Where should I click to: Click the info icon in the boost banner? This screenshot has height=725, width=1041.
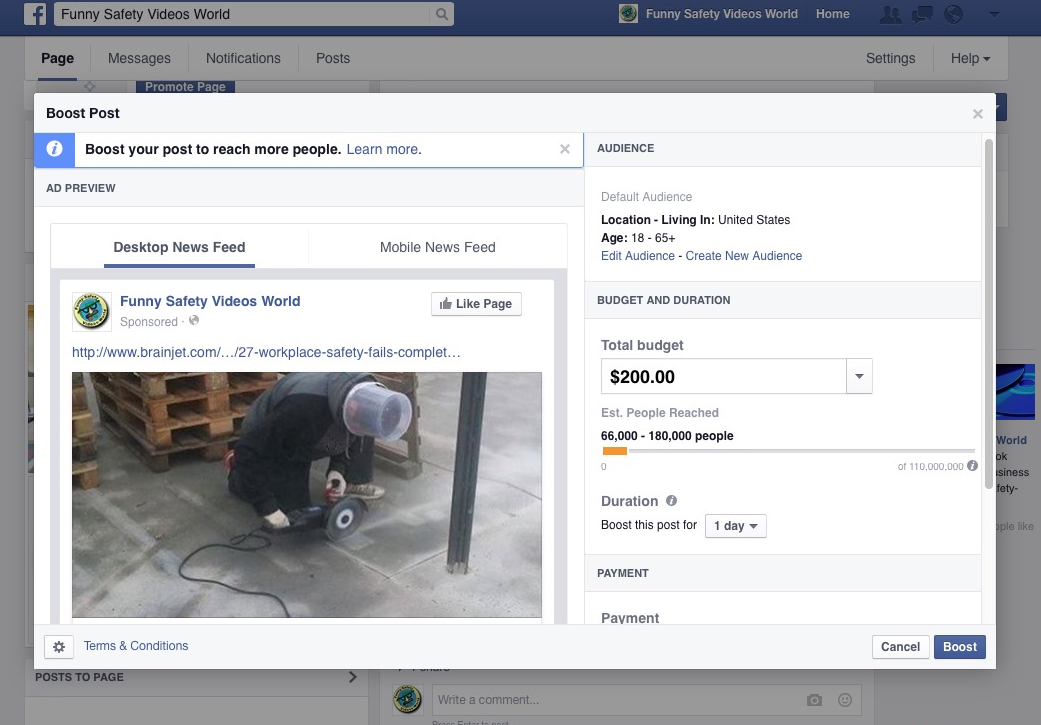coord(53,149)
